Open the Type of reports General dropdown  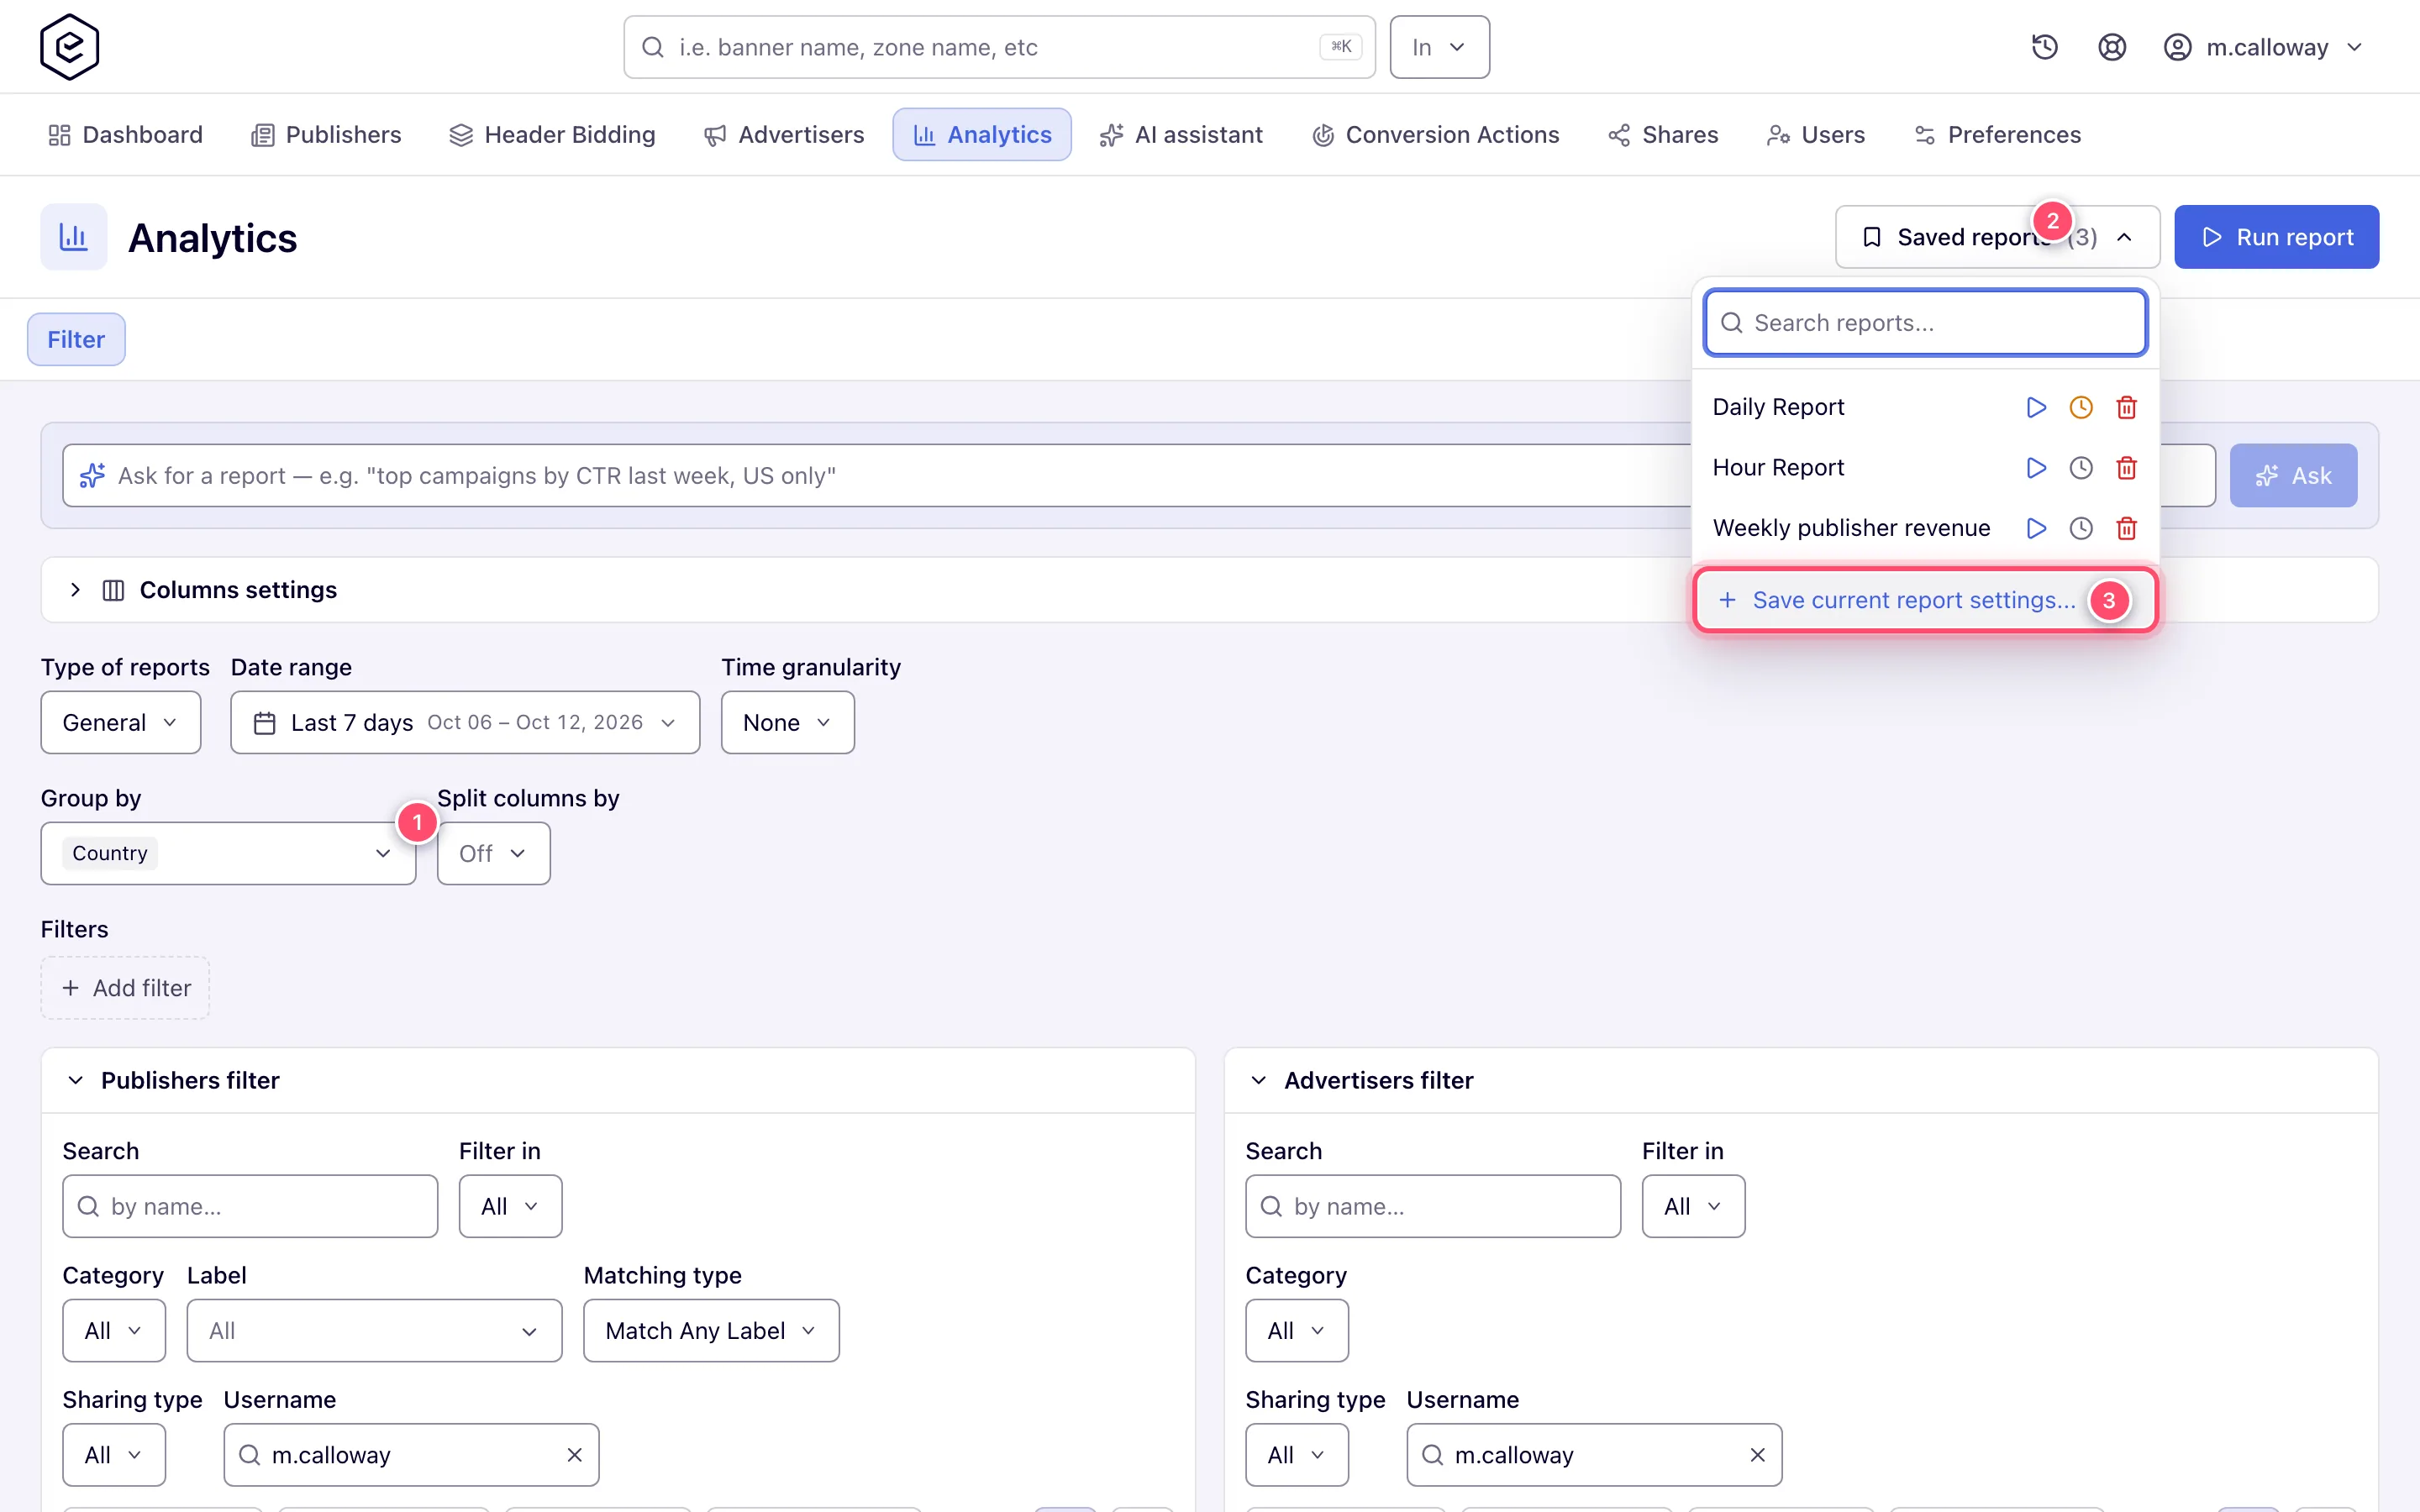(120, 722)
